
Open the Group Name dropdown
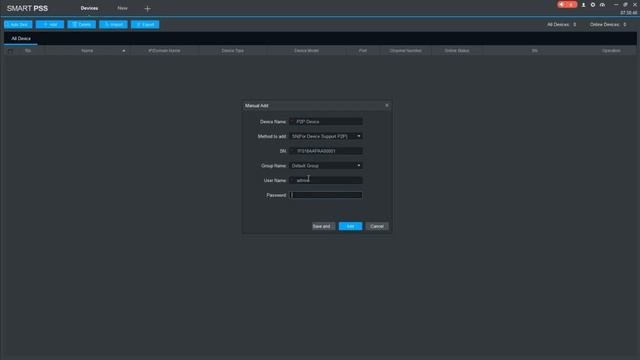pos(326,166)
